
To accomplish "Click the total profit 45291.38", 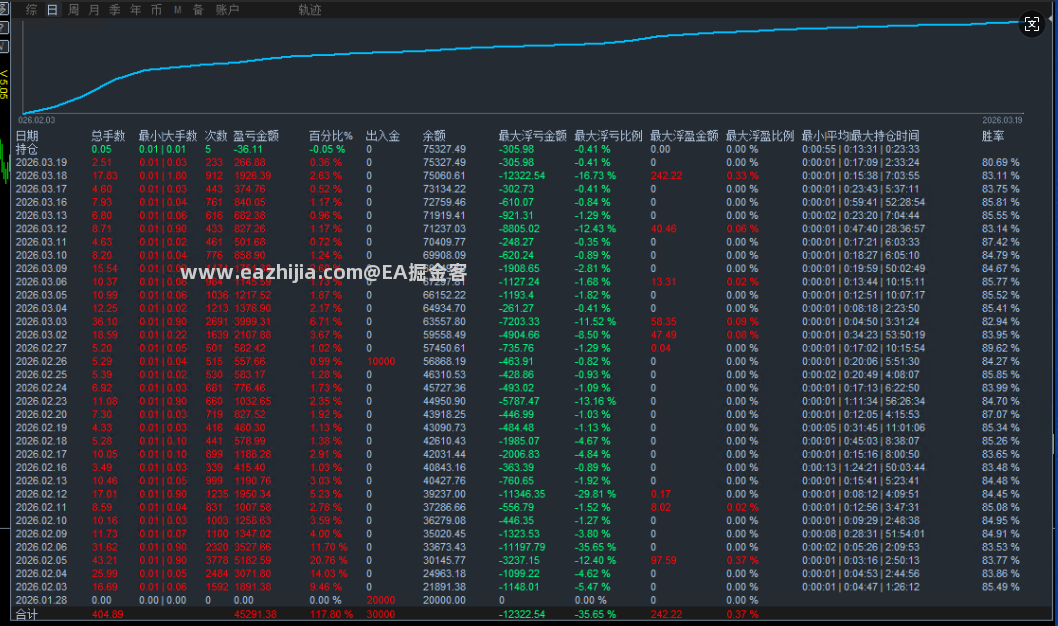I will [256, 615].
